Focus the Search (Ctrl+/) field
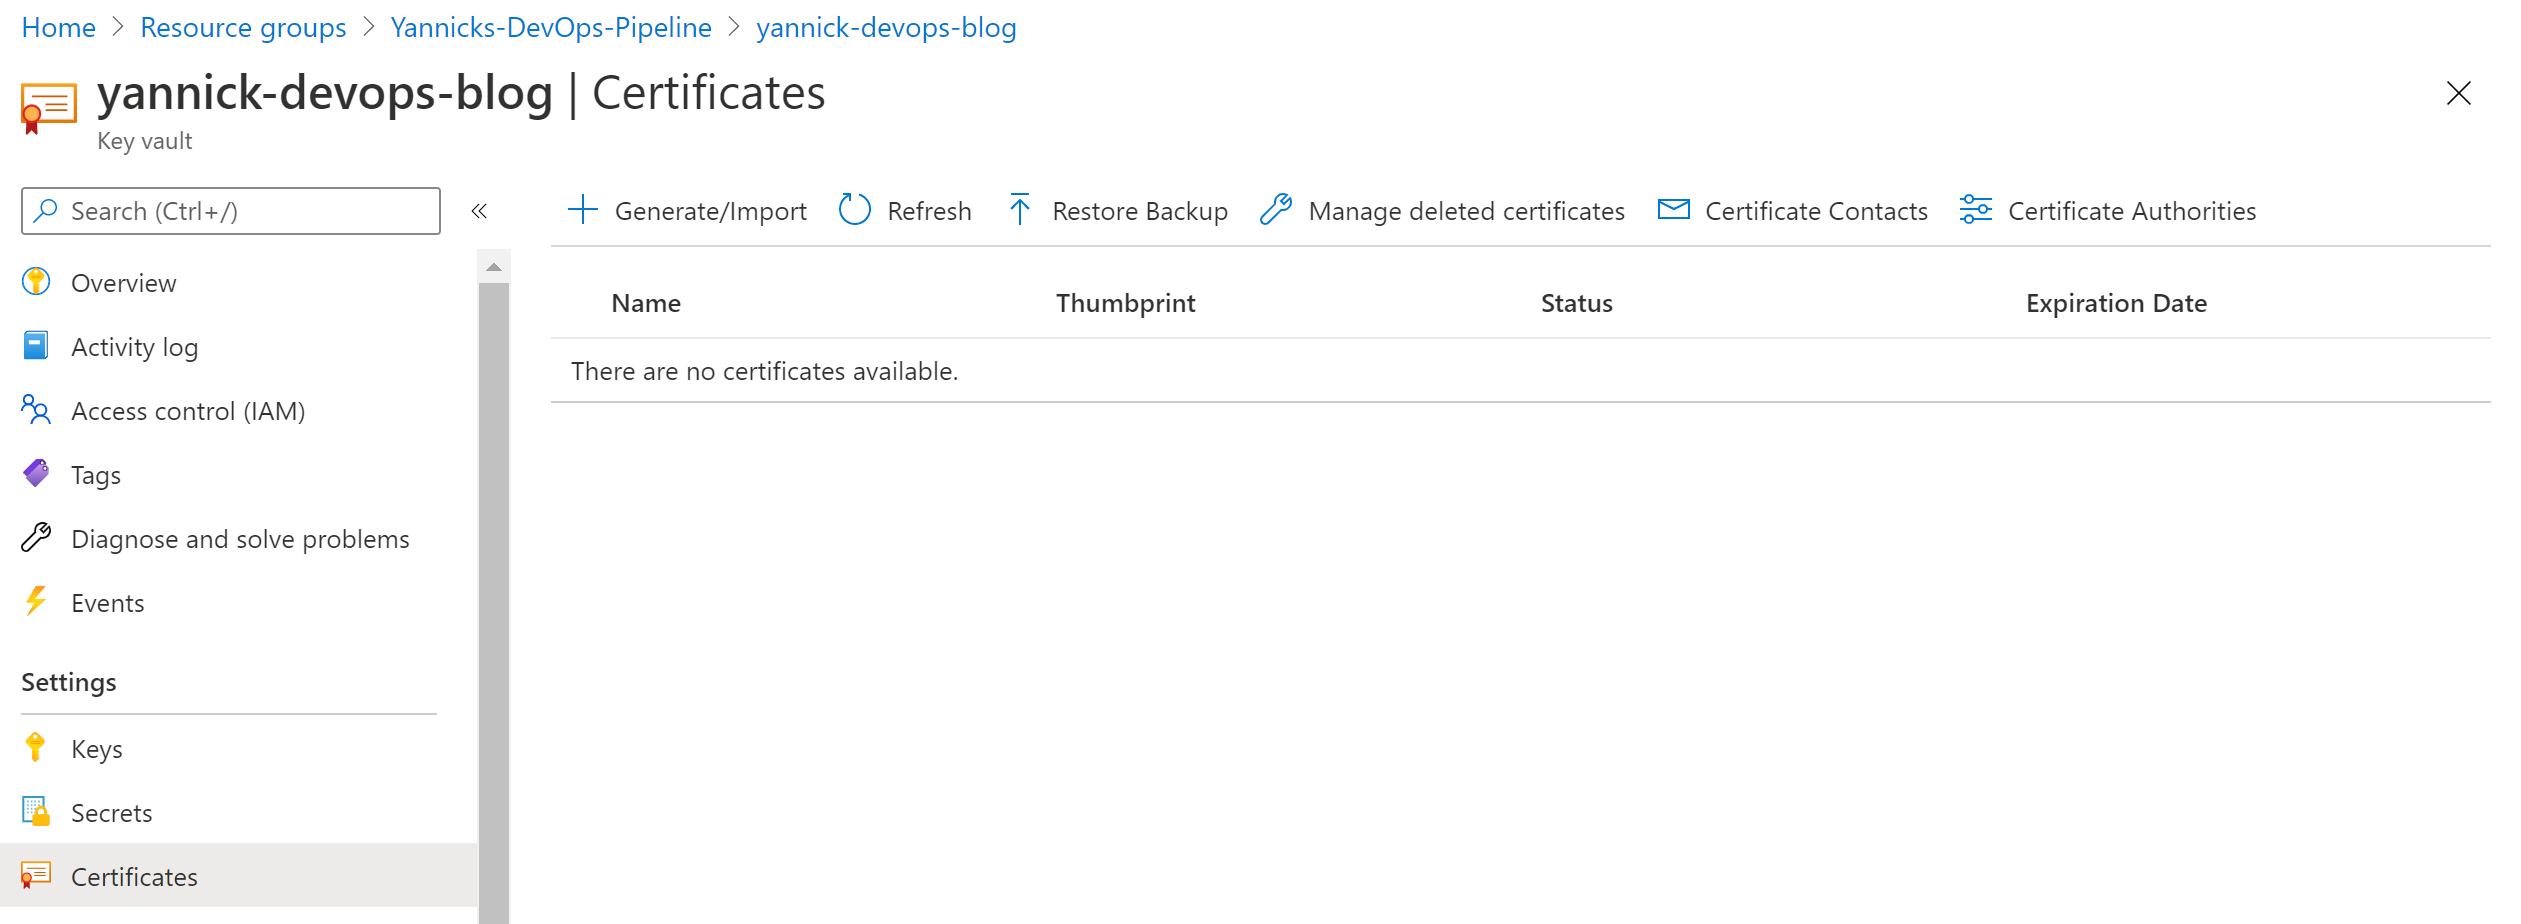This screenshot has width=2521, height=924. coord(231,211)
